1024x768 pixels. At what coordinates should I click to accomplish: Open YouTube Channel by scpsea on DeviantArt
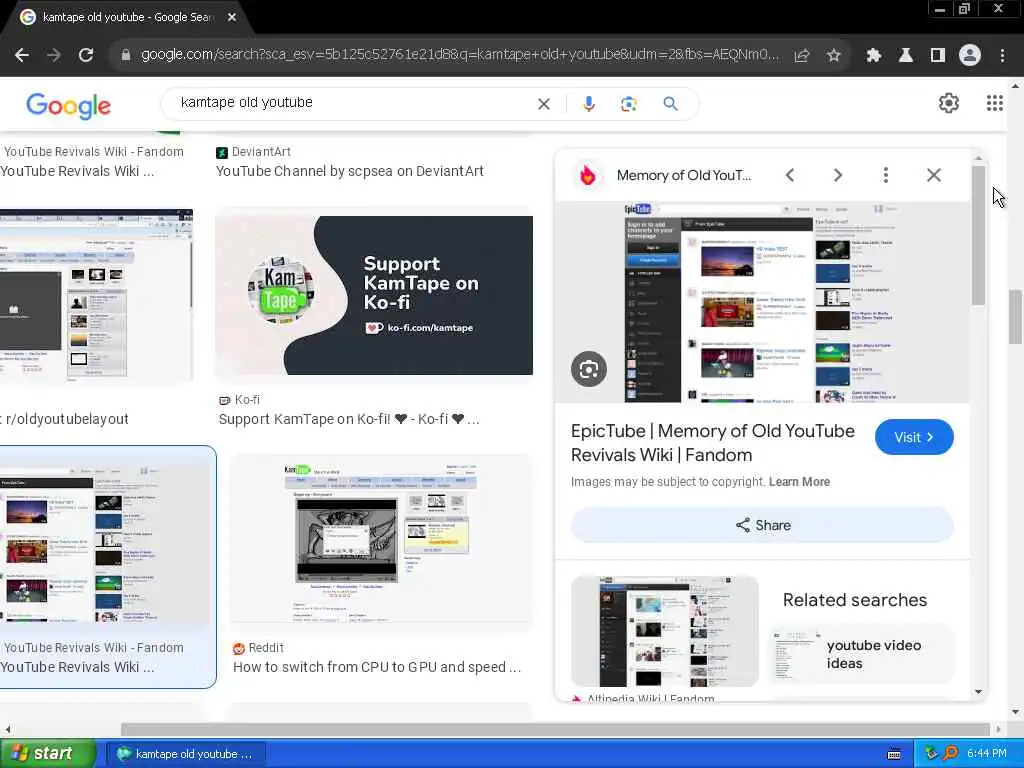click(349, 171)
